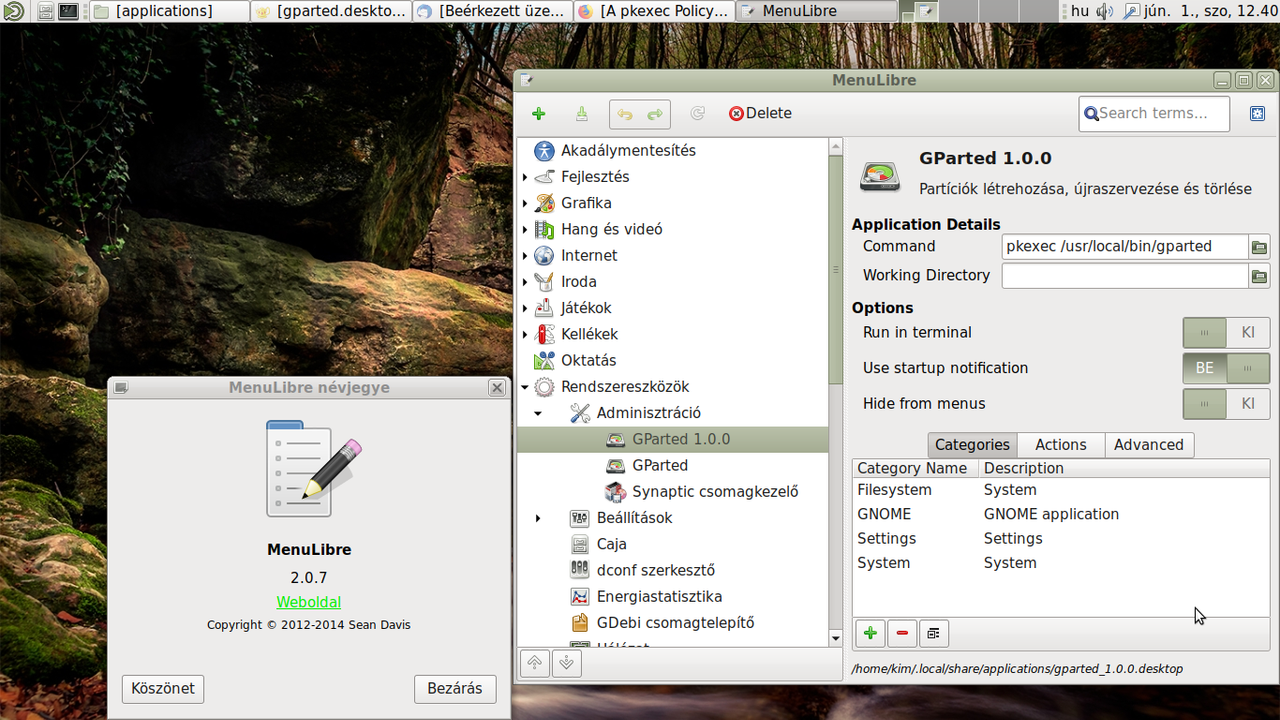Select dconf szerkesztő launcher

point(673,571)
